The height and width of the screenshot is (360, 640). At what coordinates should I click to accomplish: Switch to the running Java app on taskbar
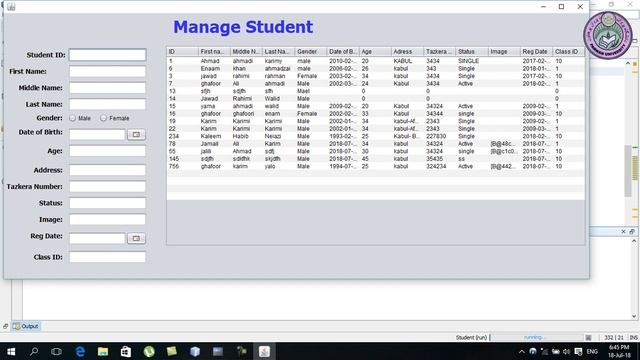264,351
